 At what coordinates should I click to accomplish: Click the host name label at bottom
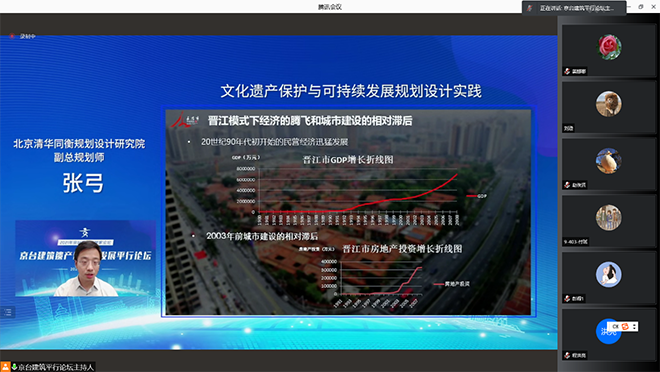56,367
